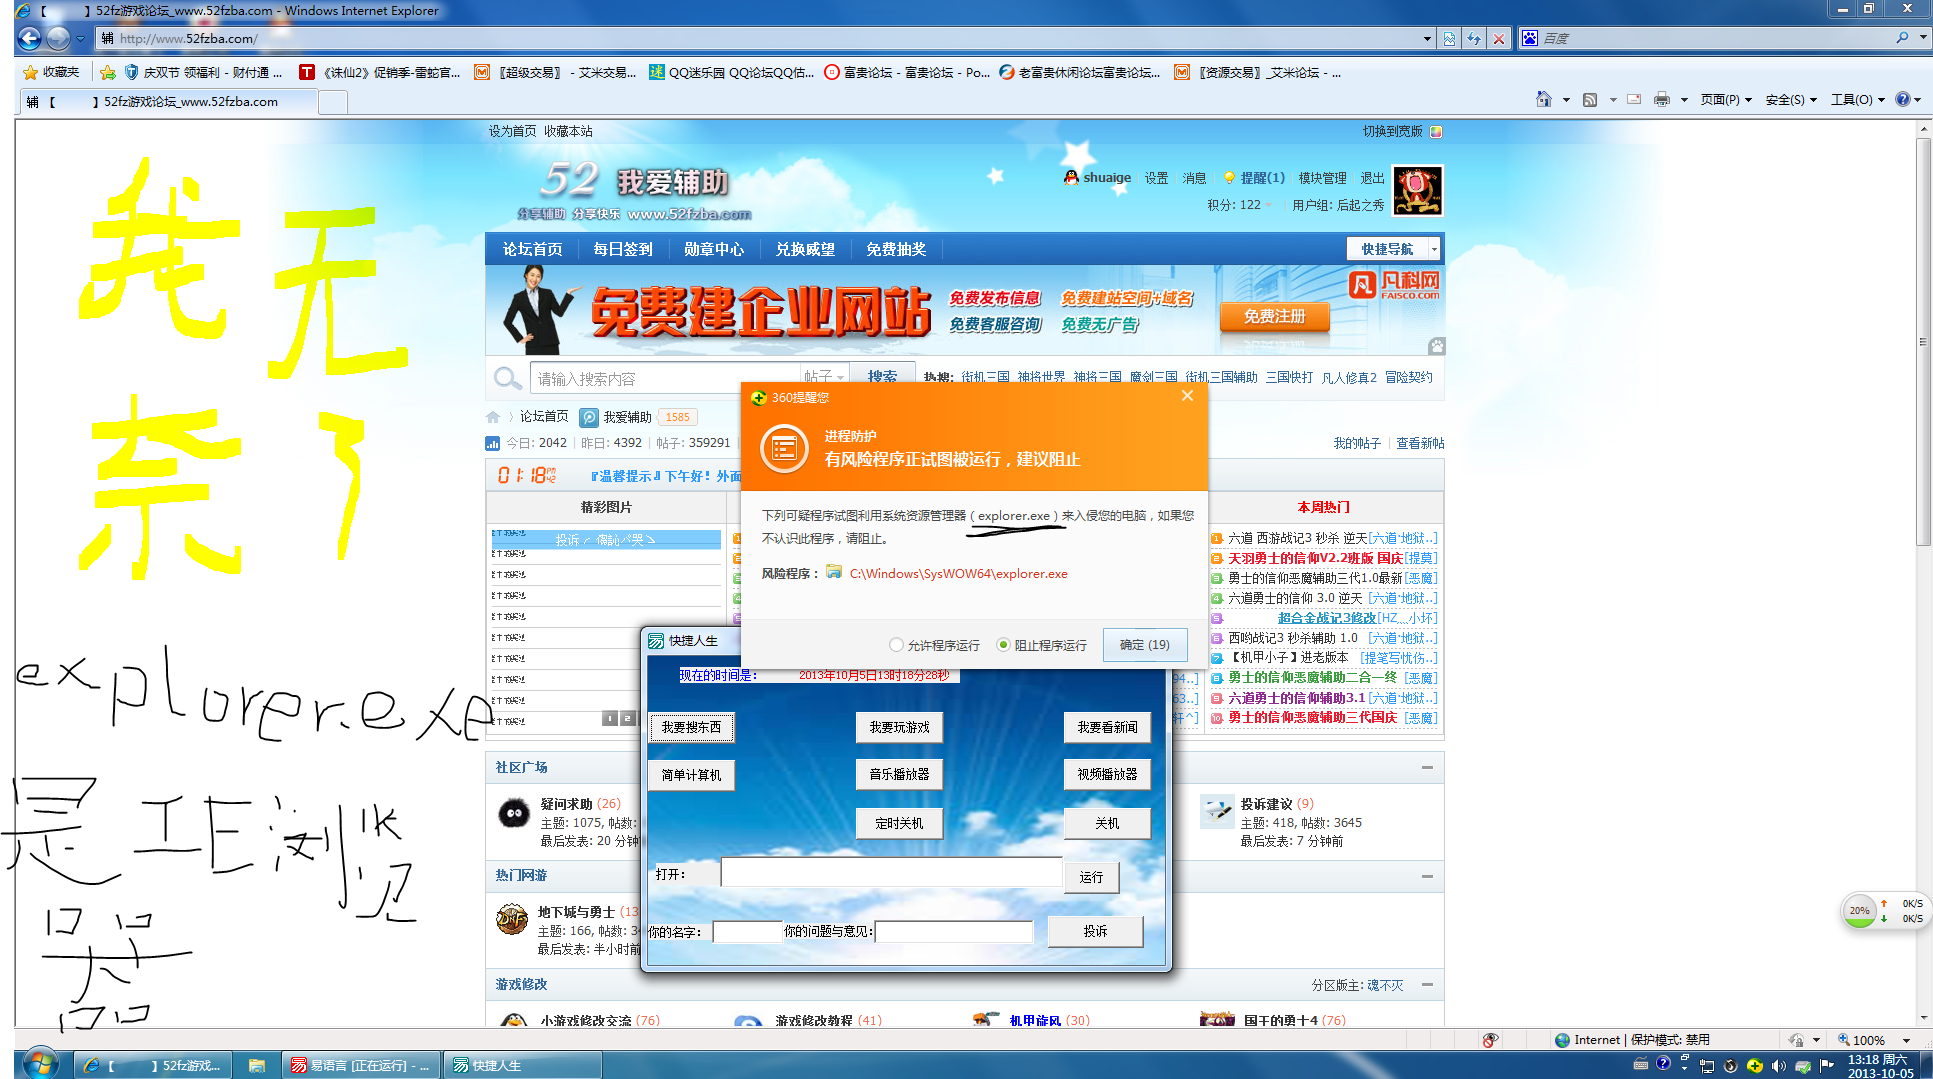Screen dimensions: 1933x1079
Task: Open the 安全(S) dropdown menu
Action: point(1791,99)
